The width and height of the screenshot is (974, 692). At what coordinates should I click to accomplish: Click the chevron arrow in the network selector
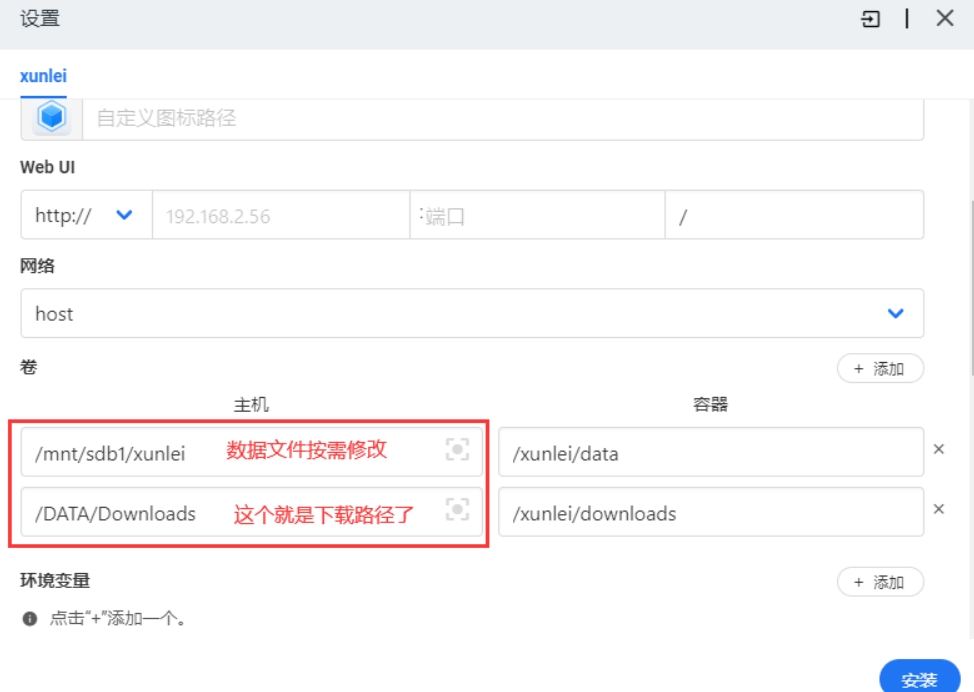[x=895, y=314]
